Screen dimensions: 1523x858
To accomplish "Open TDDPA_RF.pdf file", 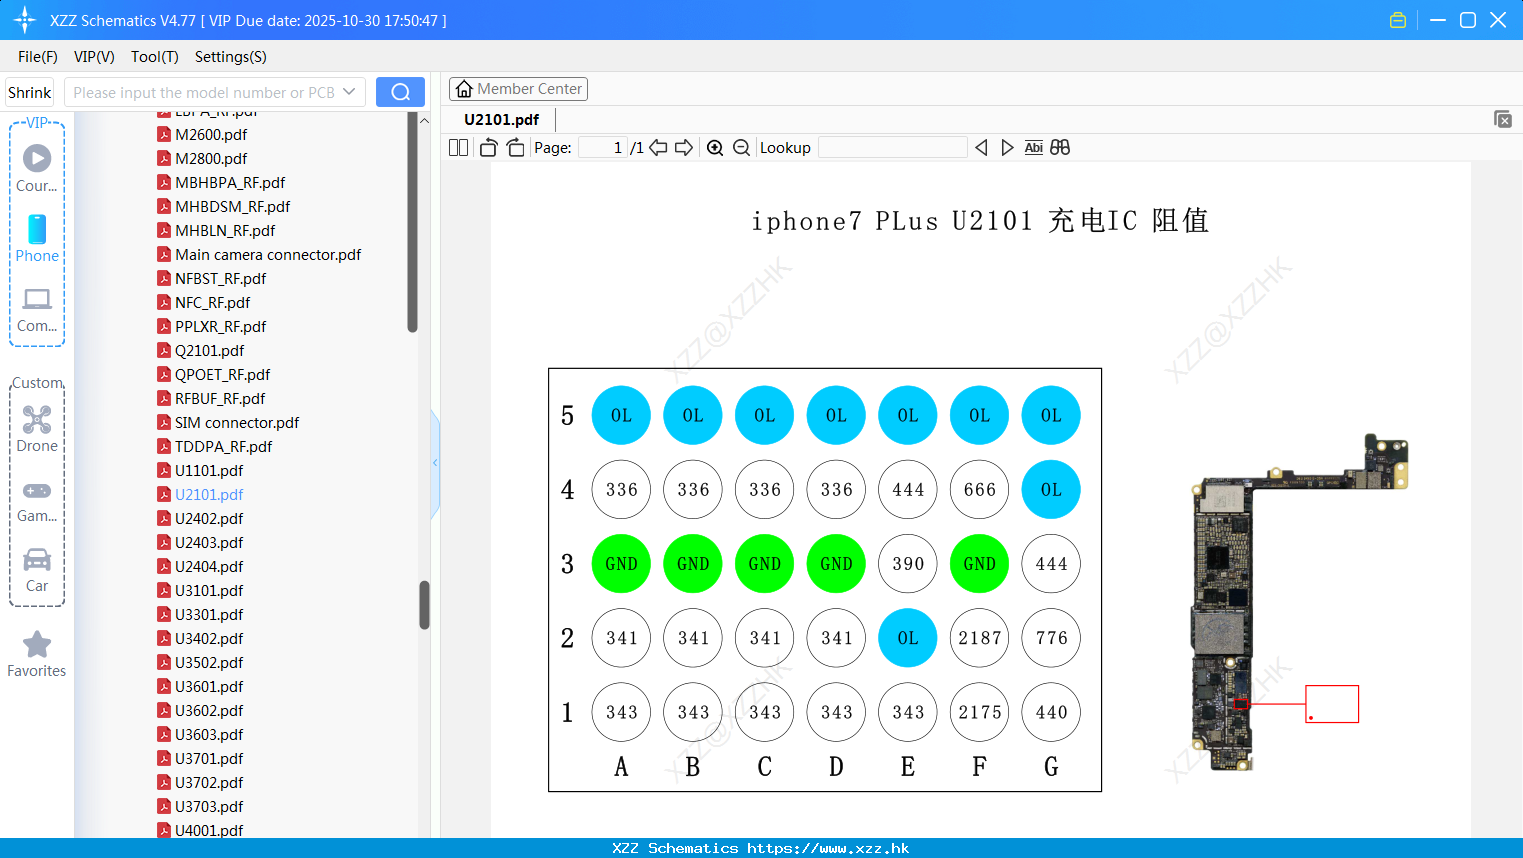I will [223, 446].
